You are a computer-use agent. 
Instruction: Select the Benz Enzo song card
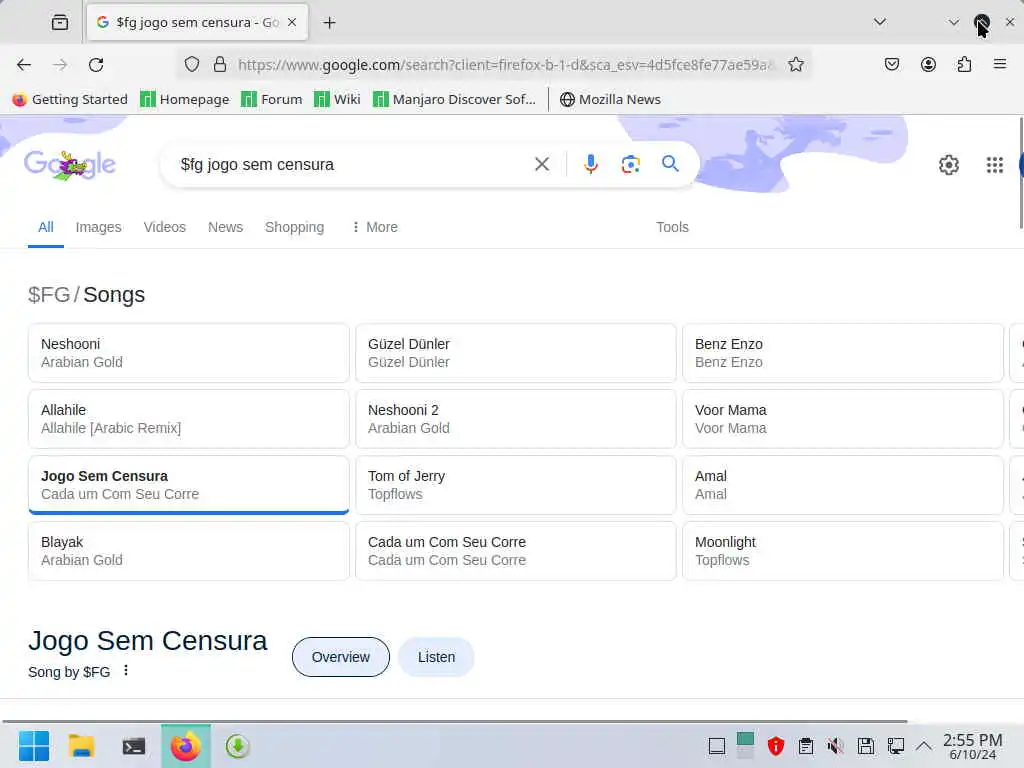tap(842, 353)
